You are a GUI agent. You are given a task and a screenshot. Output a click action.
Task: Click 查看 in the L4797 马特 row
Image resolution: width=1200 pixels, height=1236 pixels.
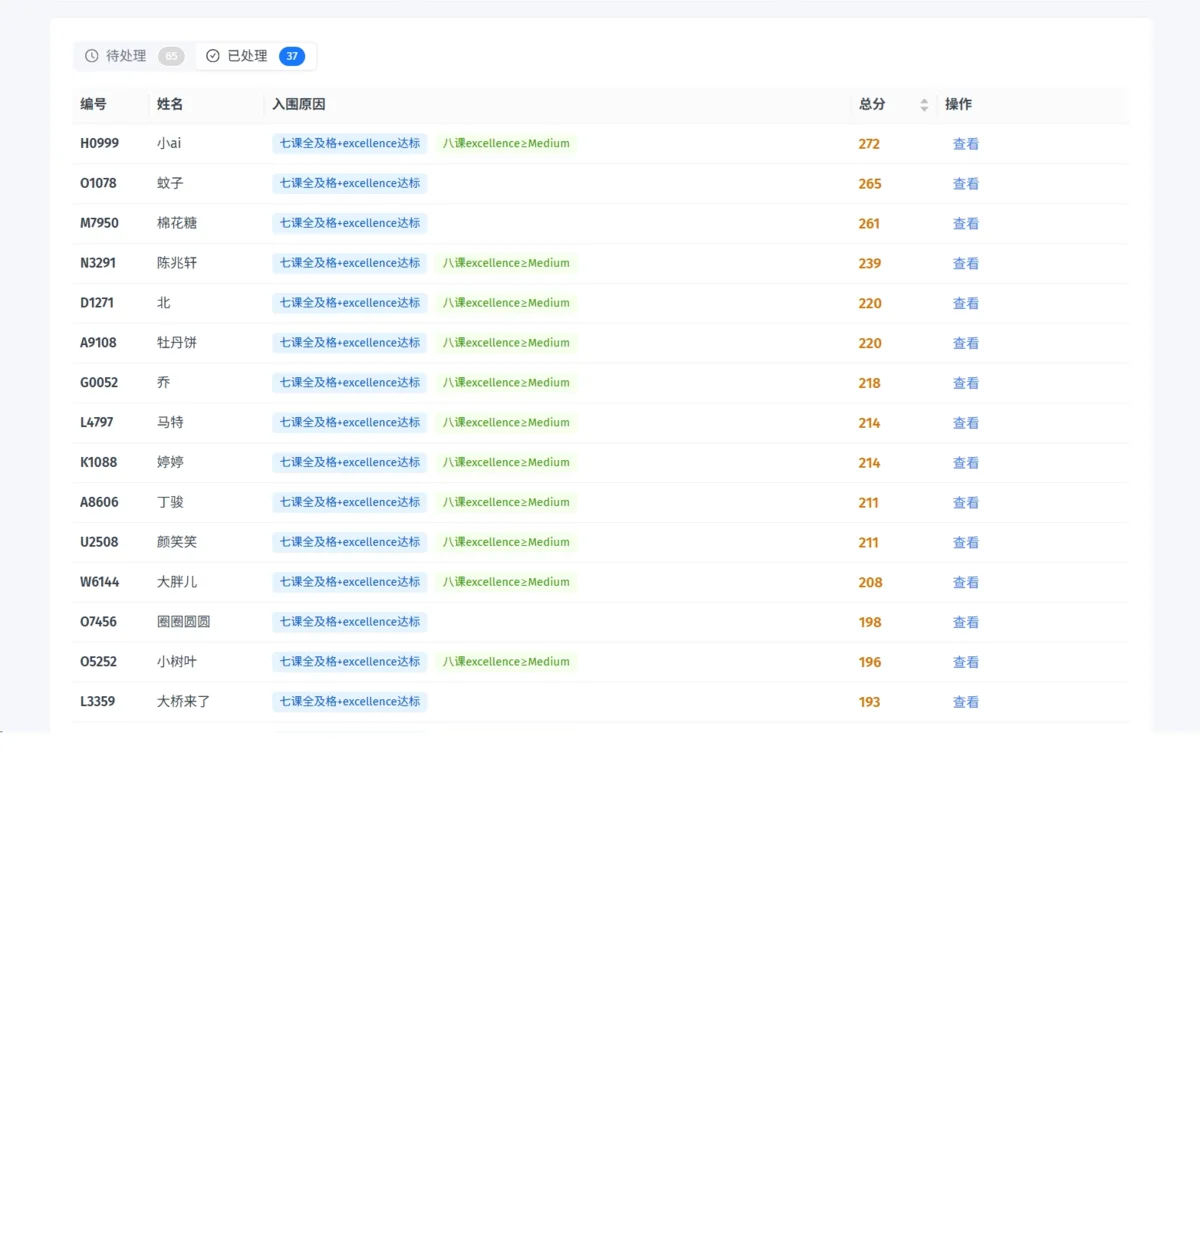965,423
